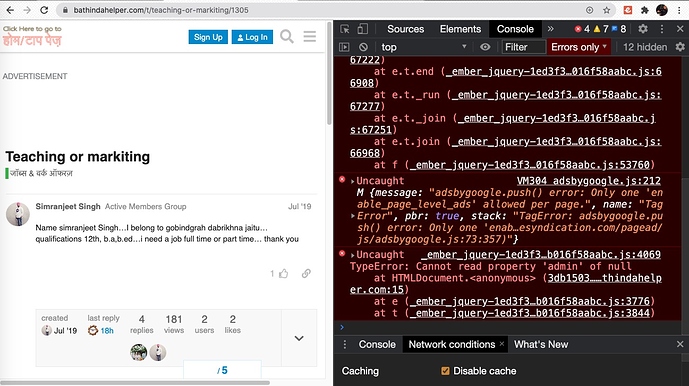Click the Sign Up button
This screenshot has height=386, width=689.
[x=208, y=37]
